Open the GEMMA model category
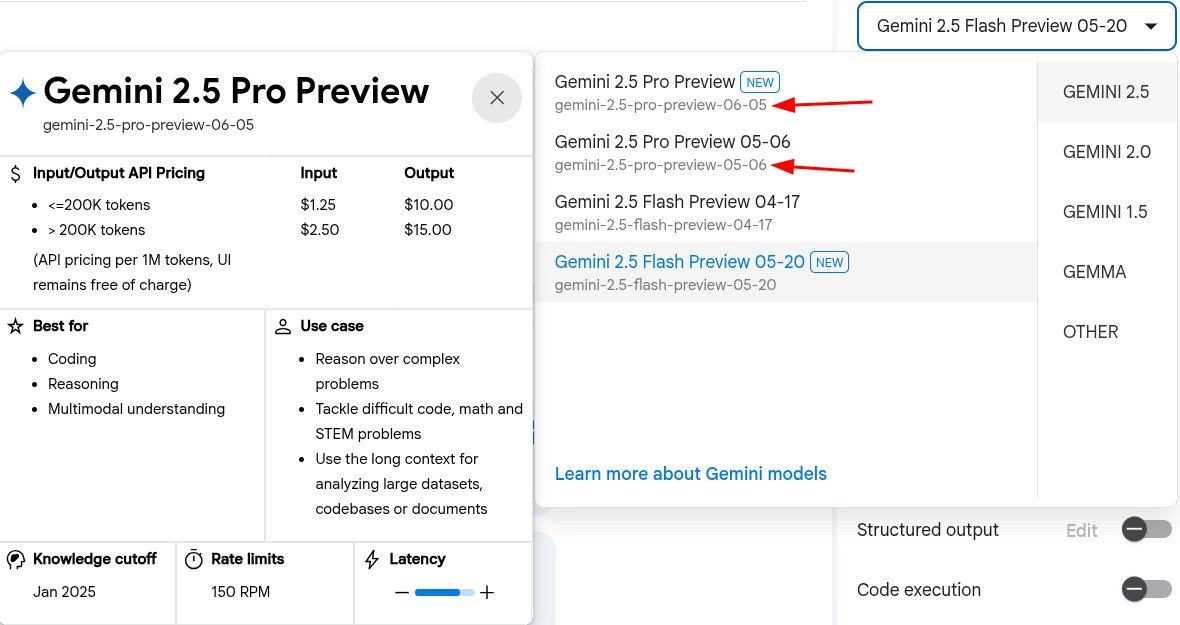Viewport: 1180px width, 625px height. coord(1094,272)
